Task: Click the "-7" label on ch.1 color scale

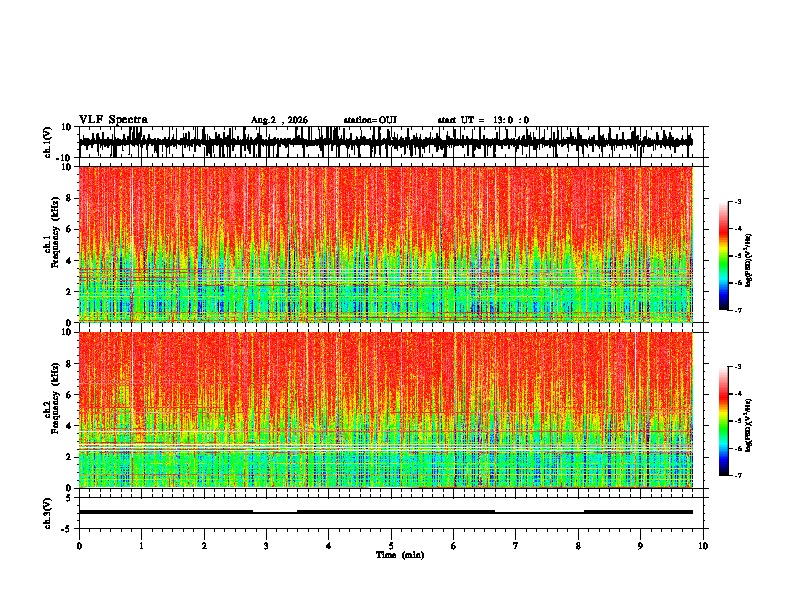Action: tap(737, 310)
